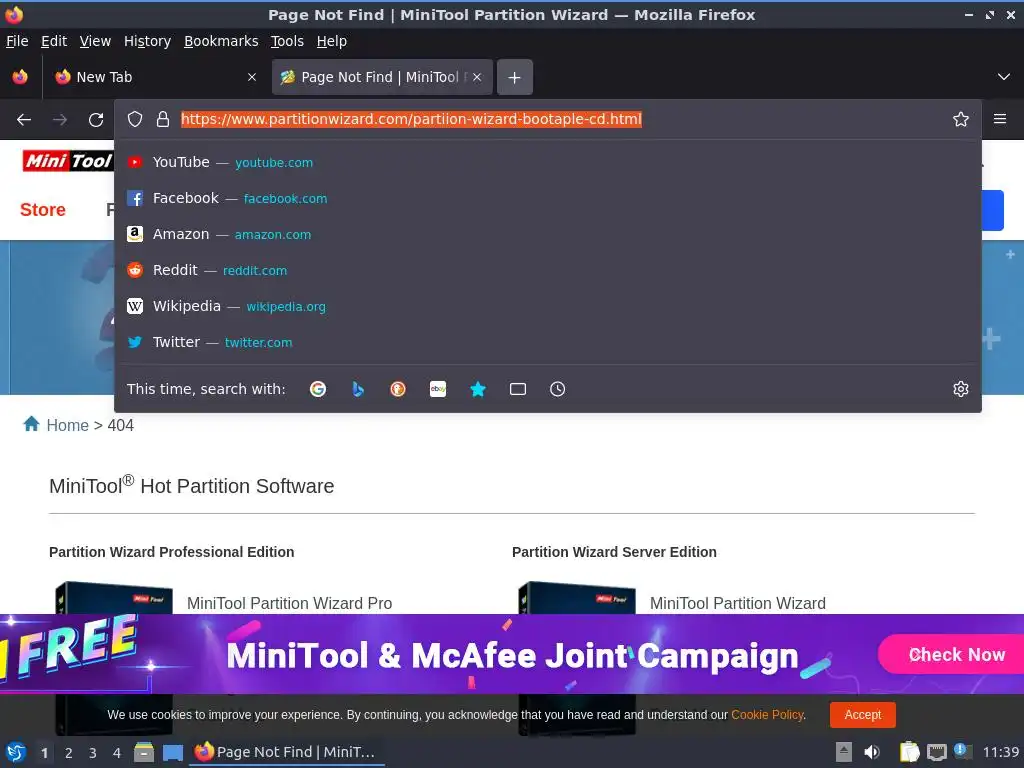Open the tracking protection shield icon

135,120
